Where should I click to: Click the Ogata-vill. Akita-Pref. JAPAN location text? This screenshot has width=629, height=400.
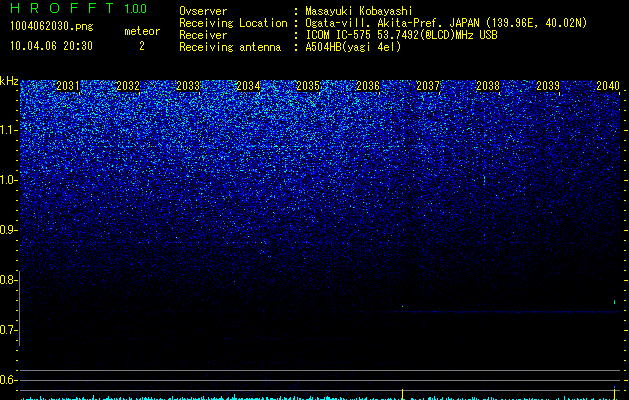(446, 23)
